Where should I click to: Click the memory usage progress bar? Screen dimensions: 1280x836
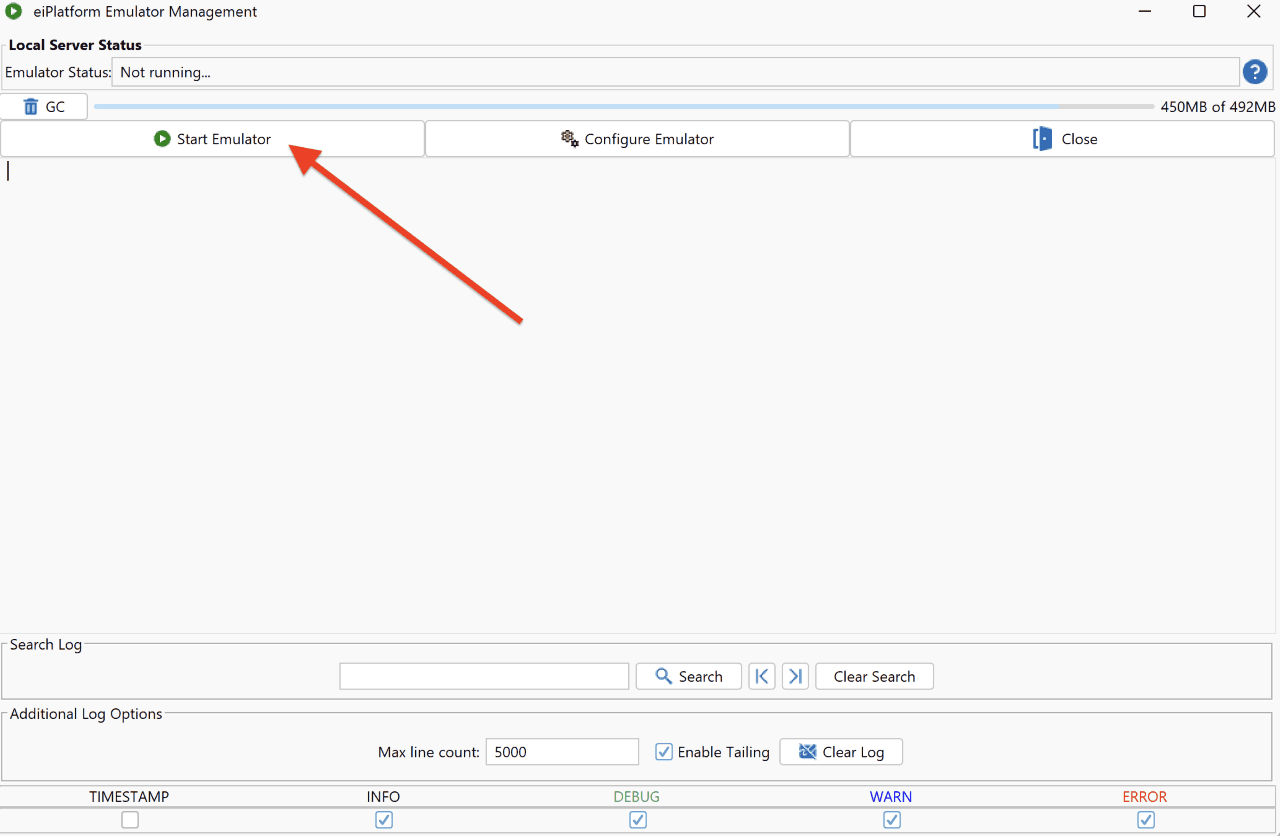624,107
